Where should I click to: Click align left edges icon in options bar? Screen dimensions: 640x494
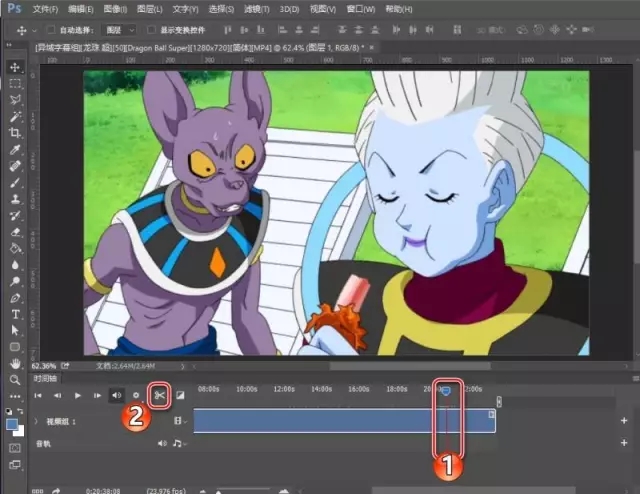(282, 30)
